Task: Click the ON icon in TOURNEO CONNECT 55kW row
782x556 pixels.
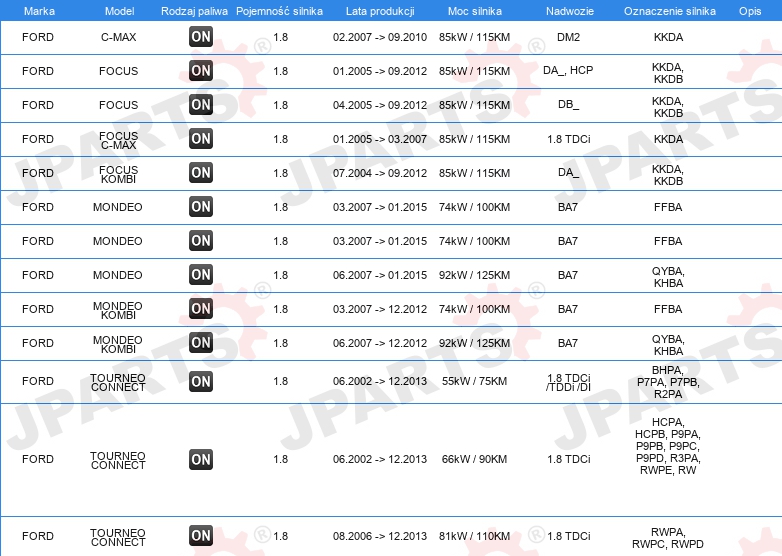Action: (201, 381)
